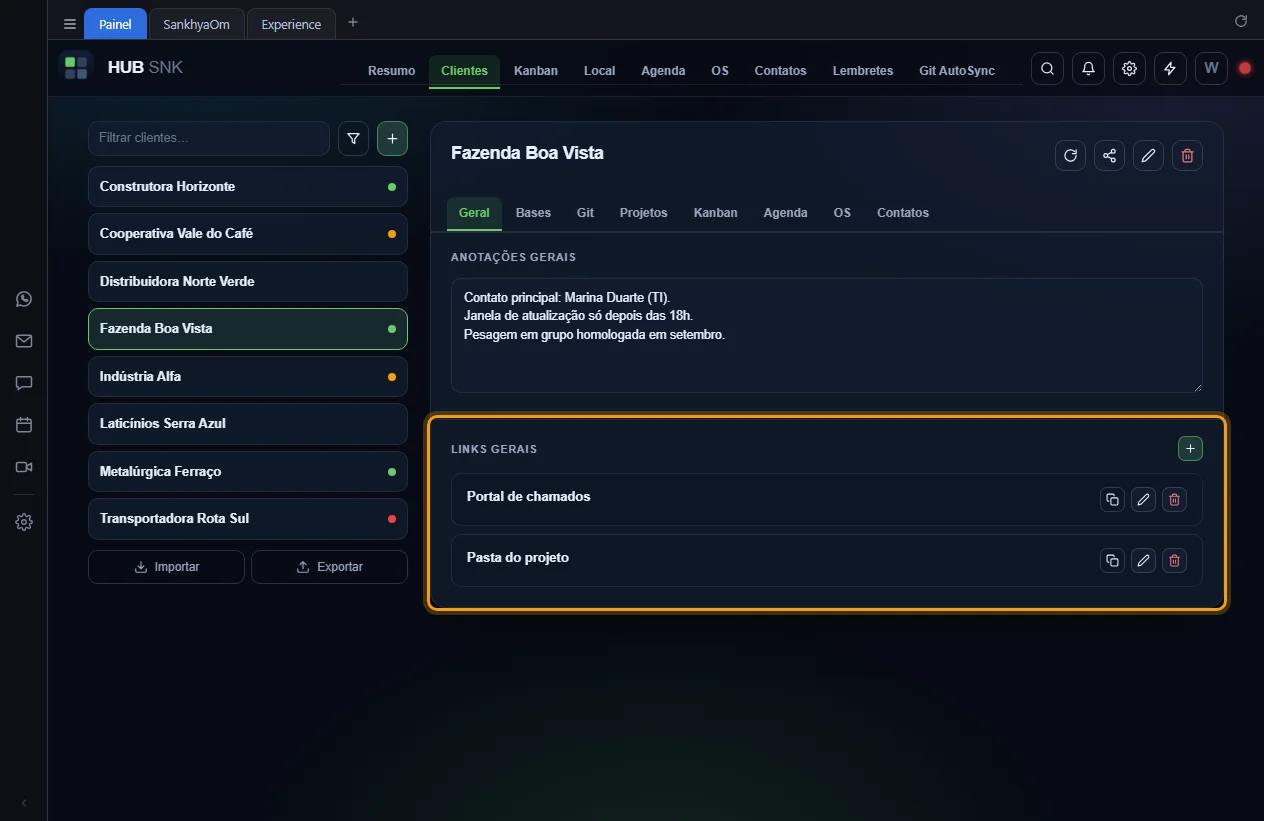Click the reload icon in the top-right corner
Viewport: 1264px width, 821px height.
click(x=1241, y=21)
